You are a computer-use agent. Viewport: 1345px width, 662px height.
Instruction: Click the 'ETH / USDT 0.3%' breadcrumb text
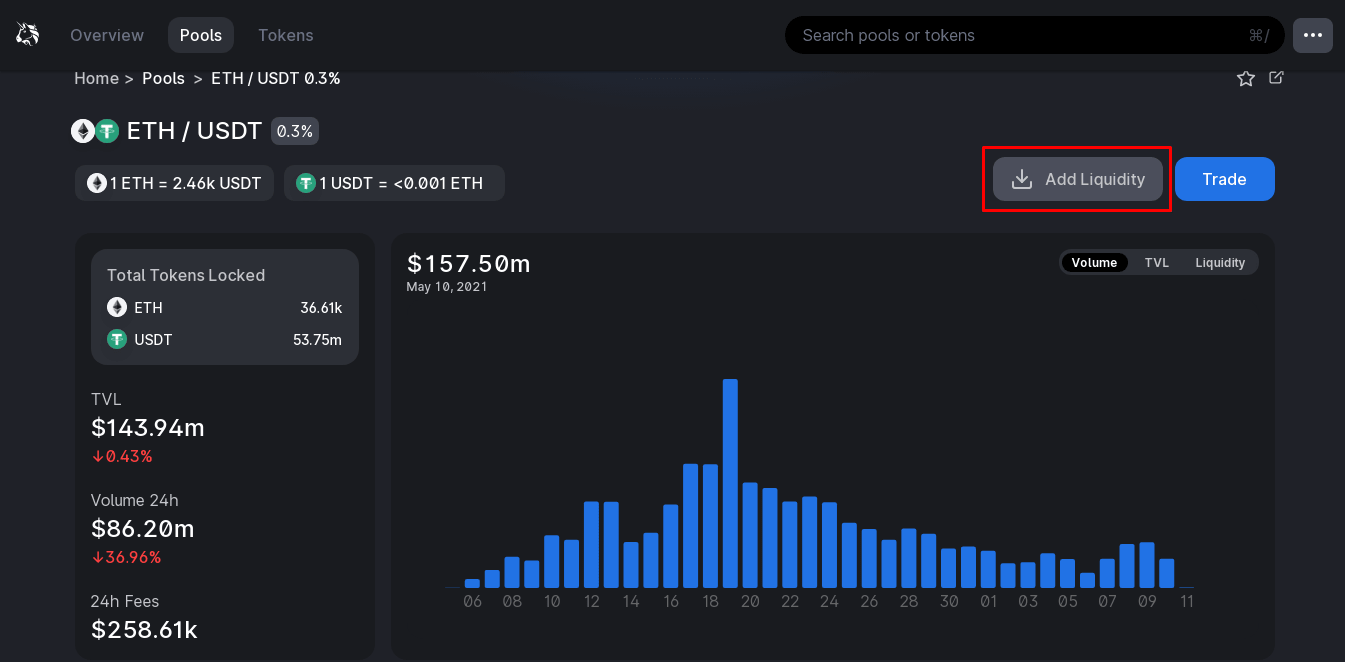tap(276, 78)
